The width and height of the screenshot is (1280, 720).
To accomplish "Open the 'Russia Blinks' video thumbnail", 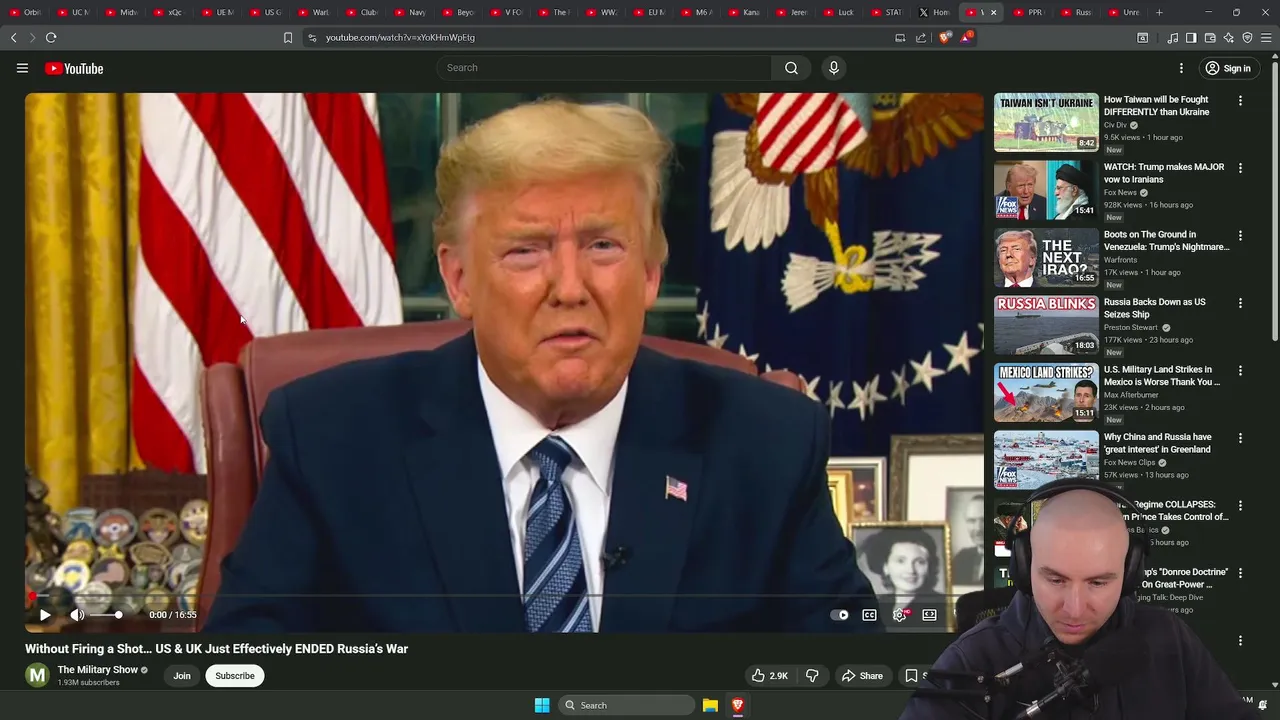I will (1046, 325).
